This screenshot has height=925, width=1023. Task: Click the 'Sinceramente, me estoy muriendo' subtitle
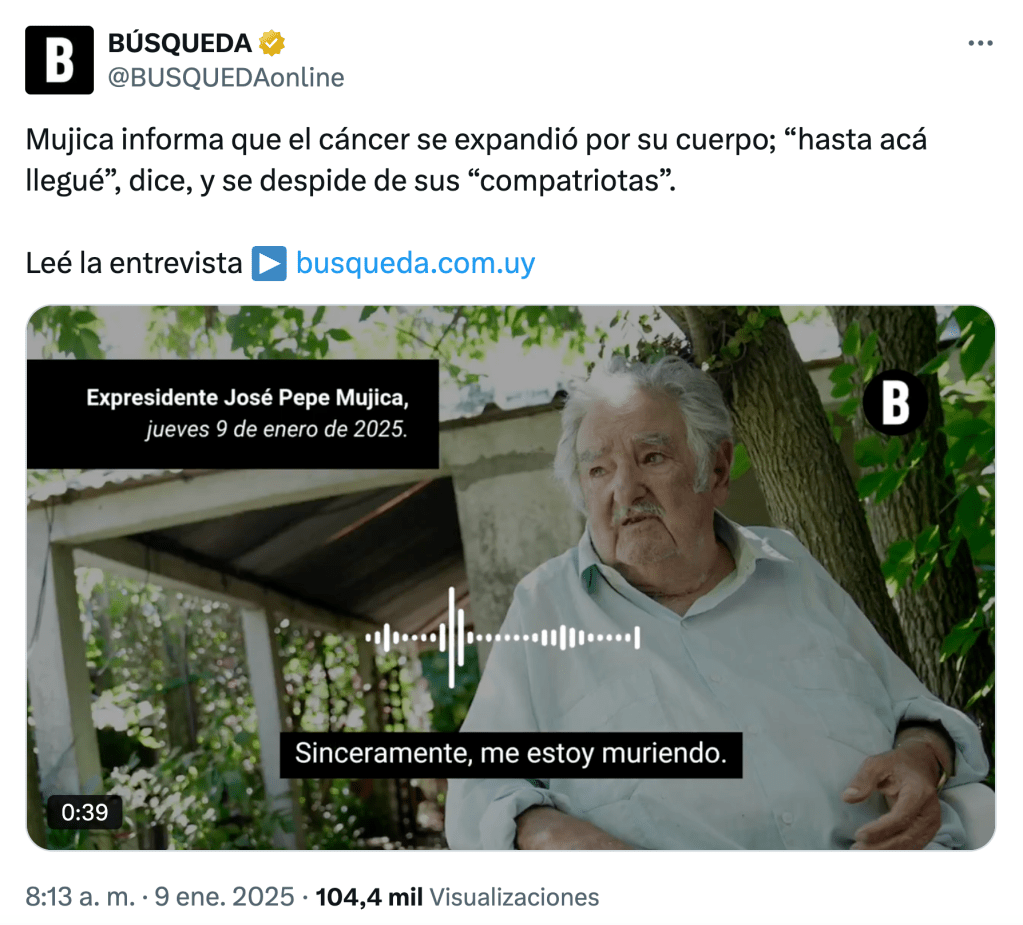click(511, 754)
